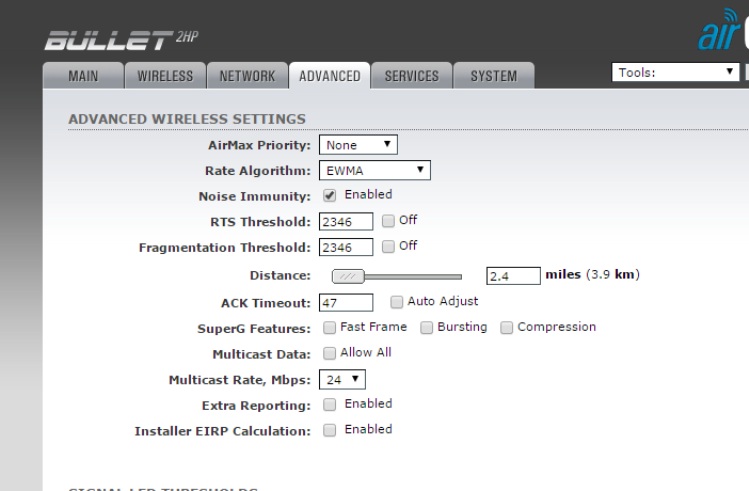Check Multicast Data Allow All

click(330, 353)
